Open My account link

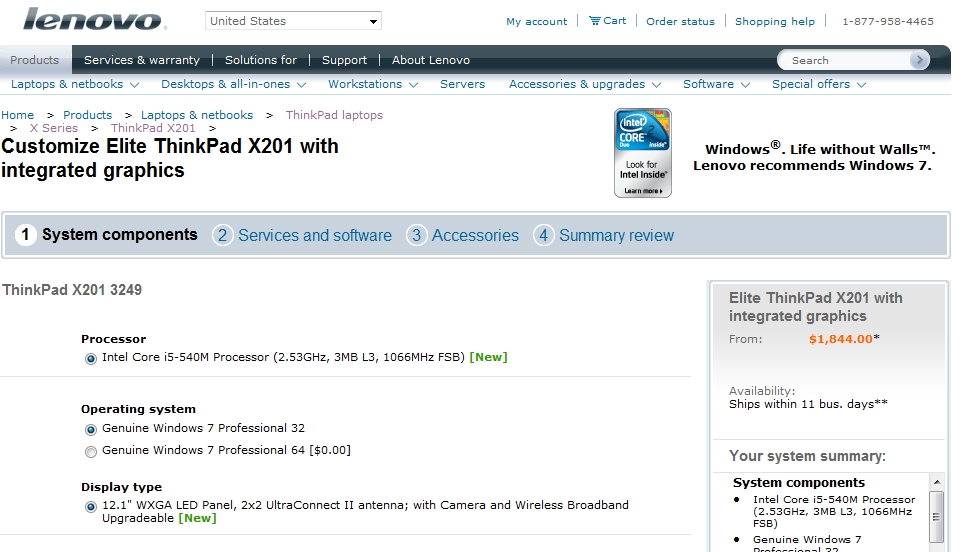[536, 21]
